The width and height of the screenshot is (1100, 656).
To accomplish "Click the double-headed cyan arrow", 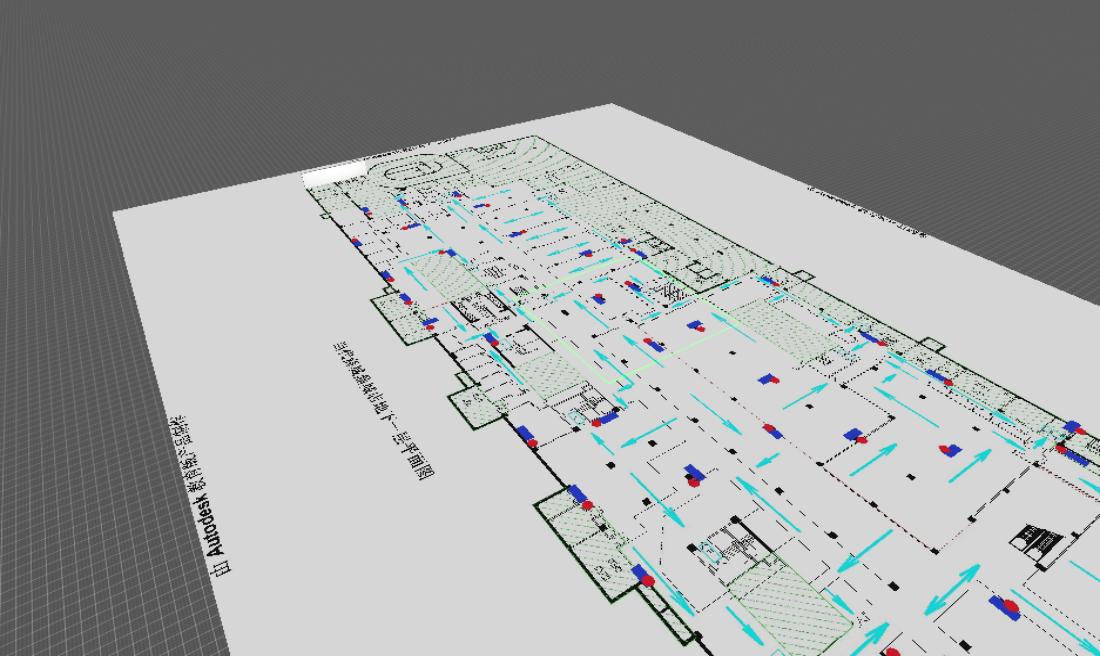I will tap(951, 590).
